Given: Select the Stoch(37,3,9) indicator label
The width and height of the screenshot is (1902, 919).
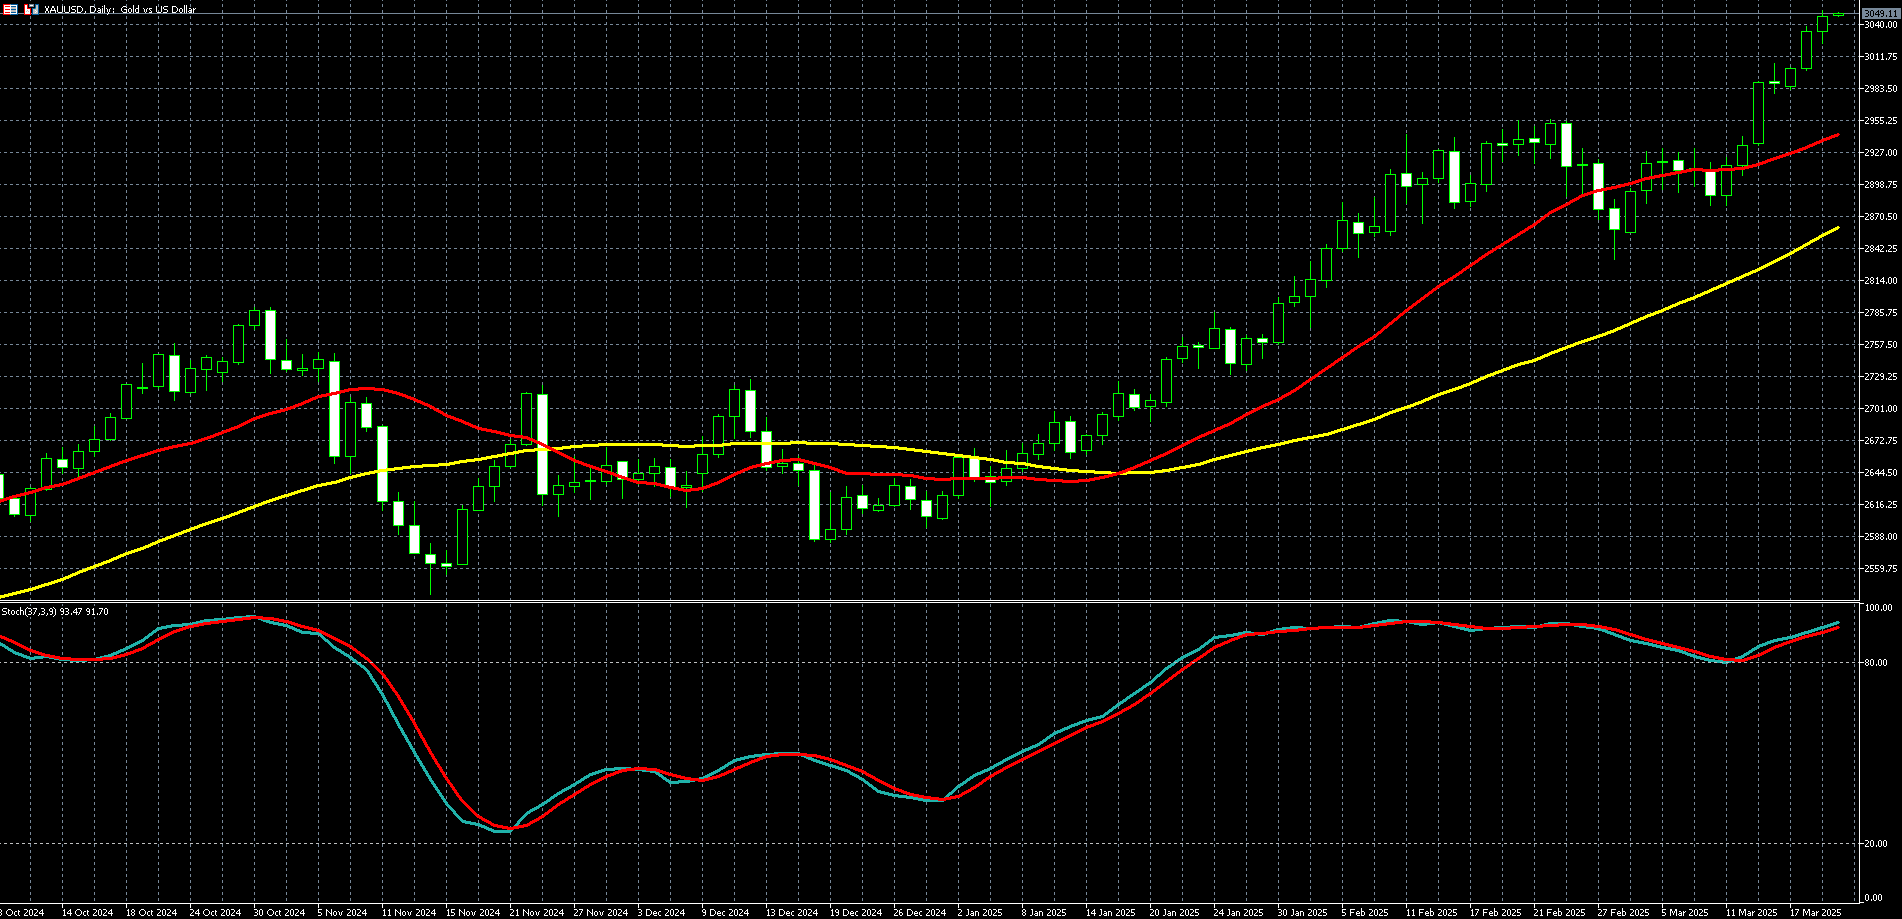Looking at the screenshot, I should (x=55, y=611).
